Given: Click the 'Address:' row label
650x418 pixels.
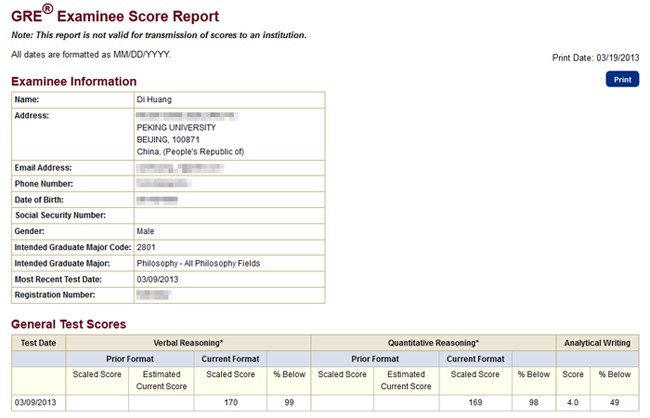Looking at the screenshot, I should tap(32, 116).
